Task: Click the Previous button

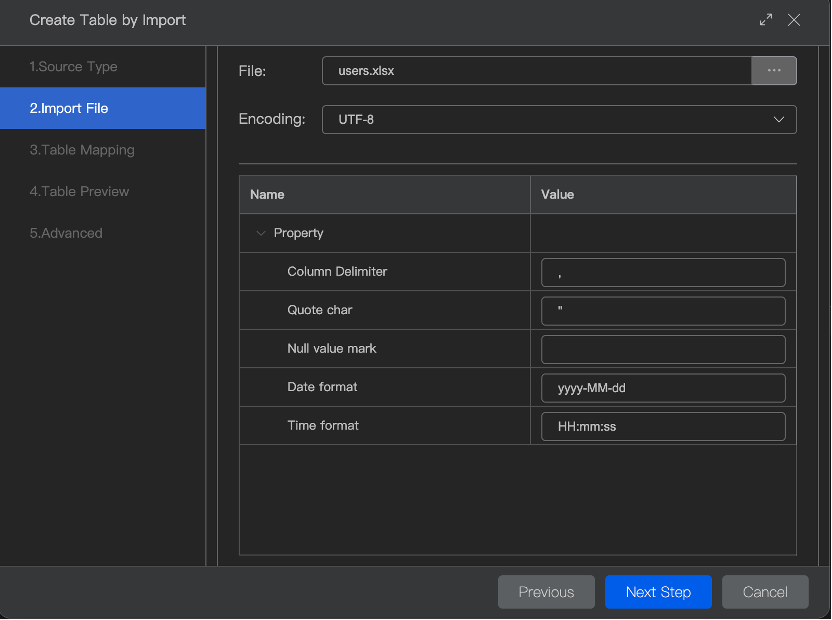Action: click(546, 592)
